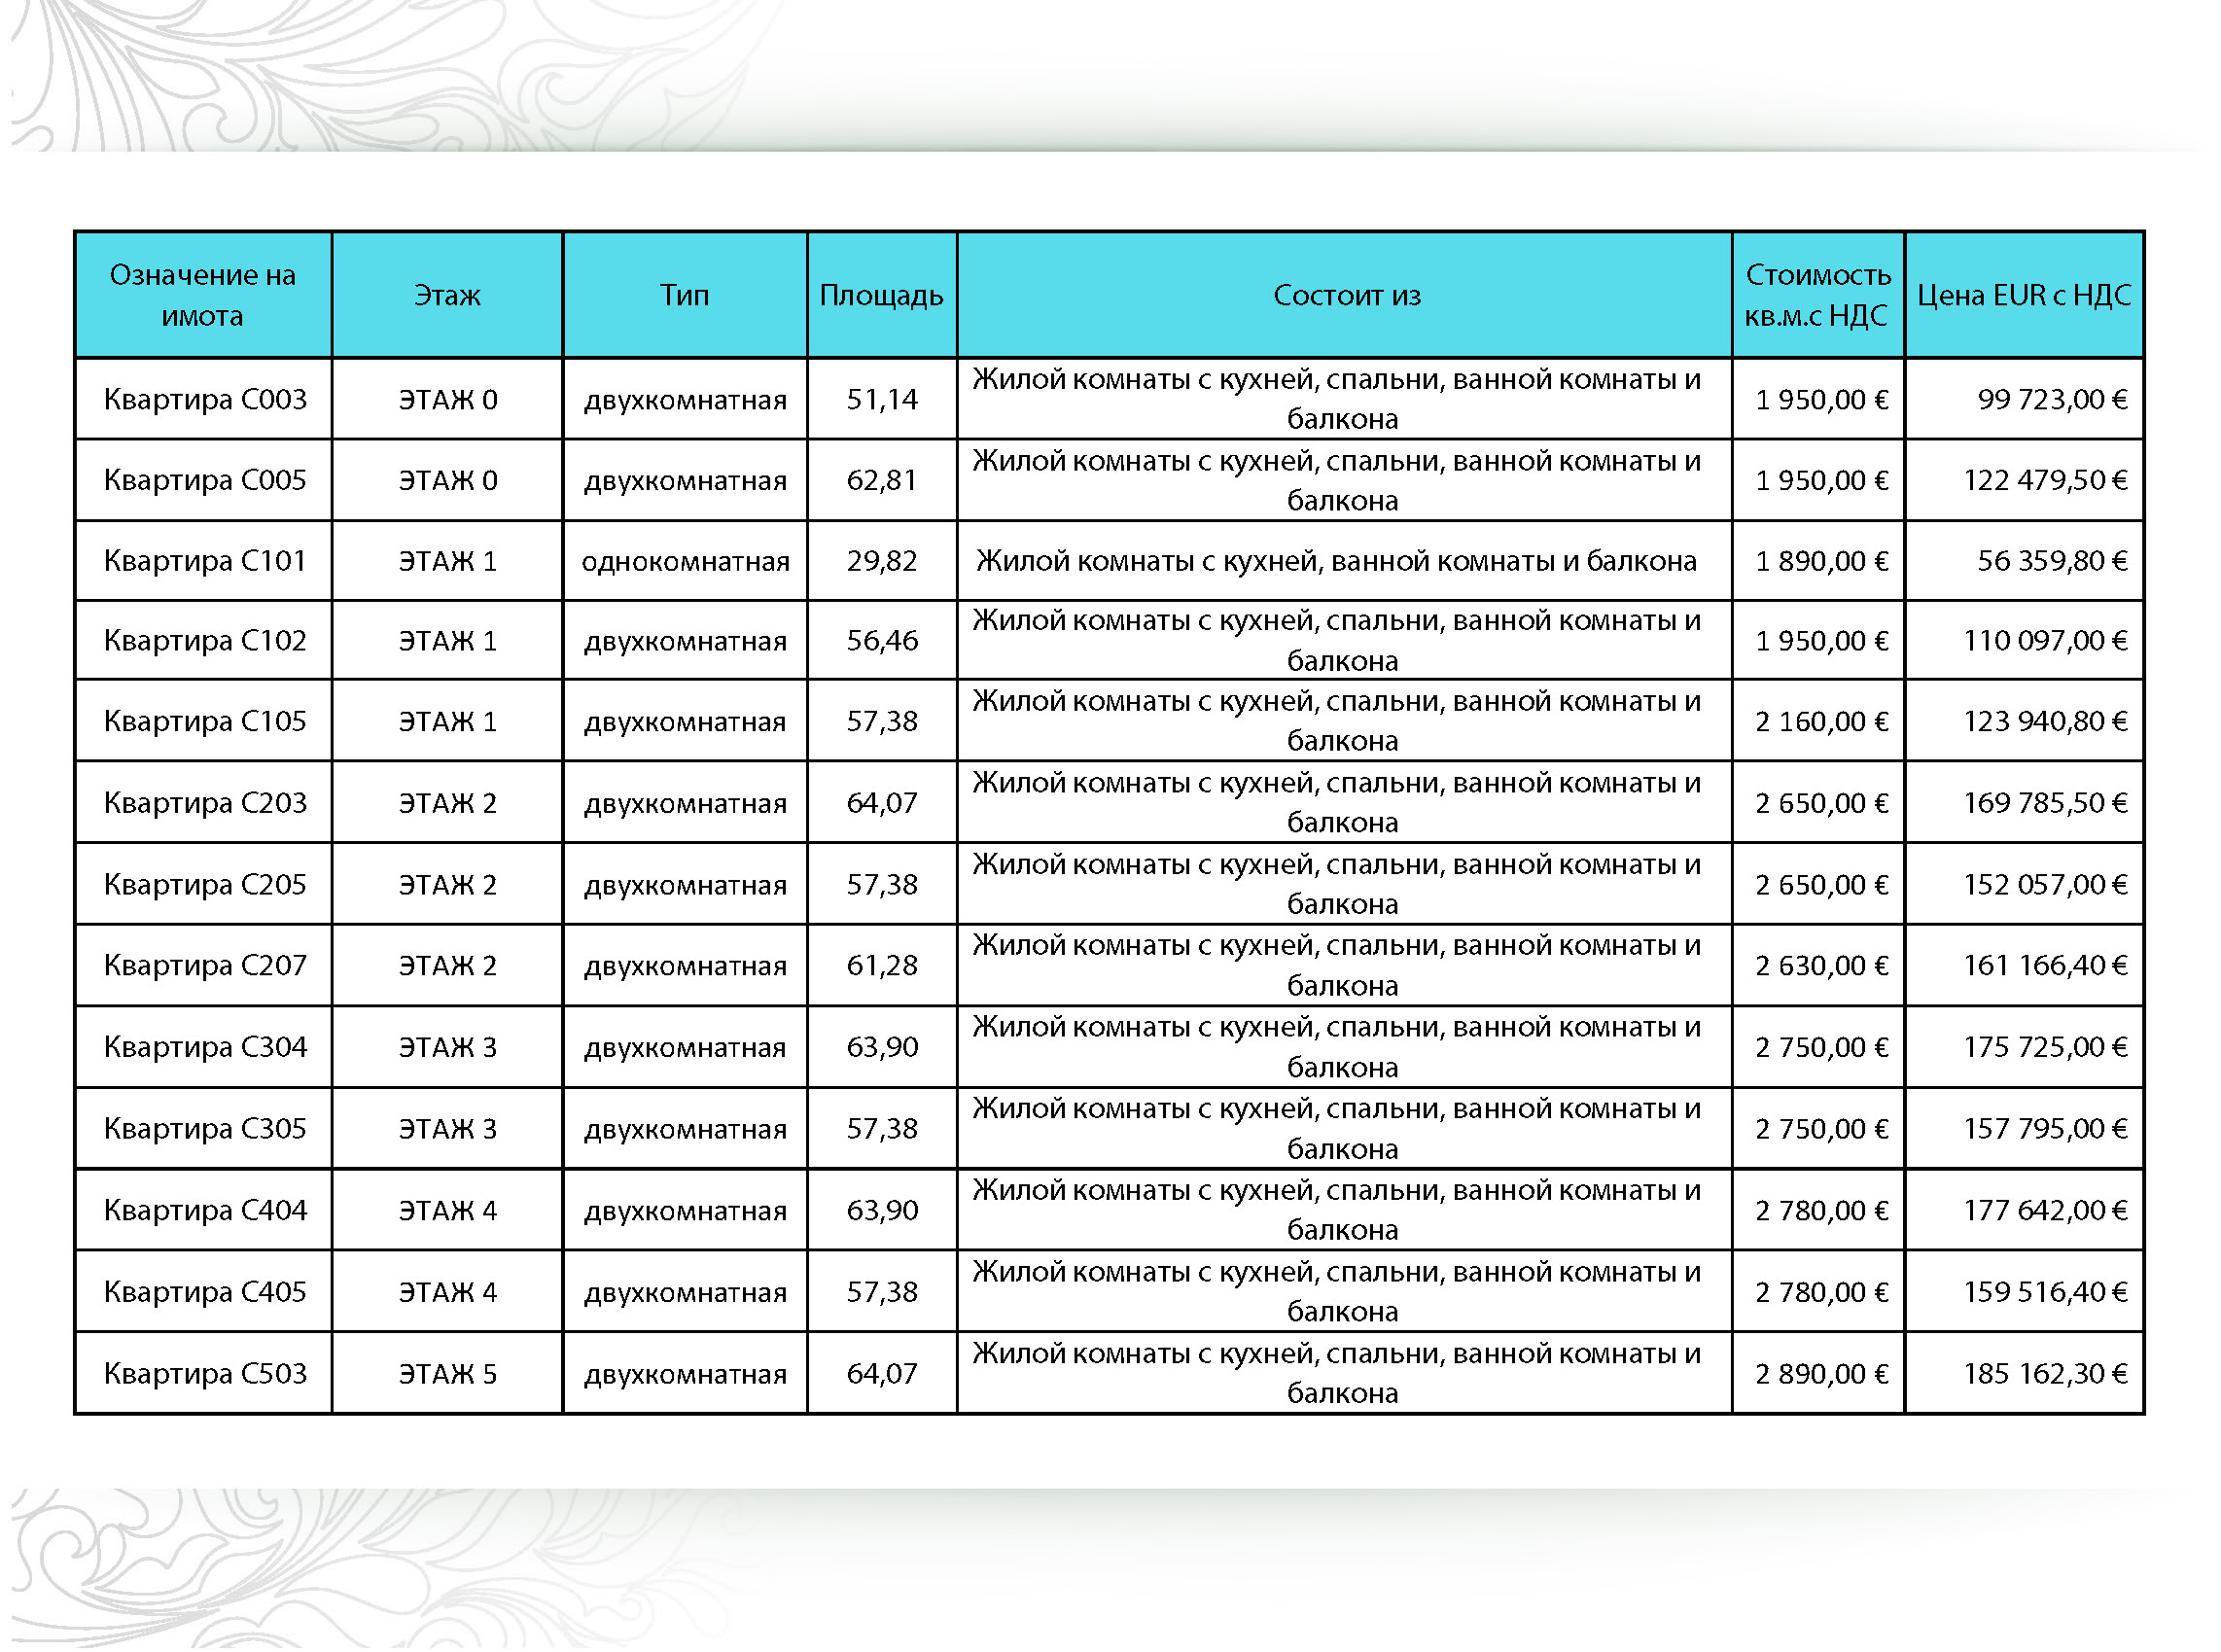Click the 2 630,00 € cost cell

click(1821, 966)
